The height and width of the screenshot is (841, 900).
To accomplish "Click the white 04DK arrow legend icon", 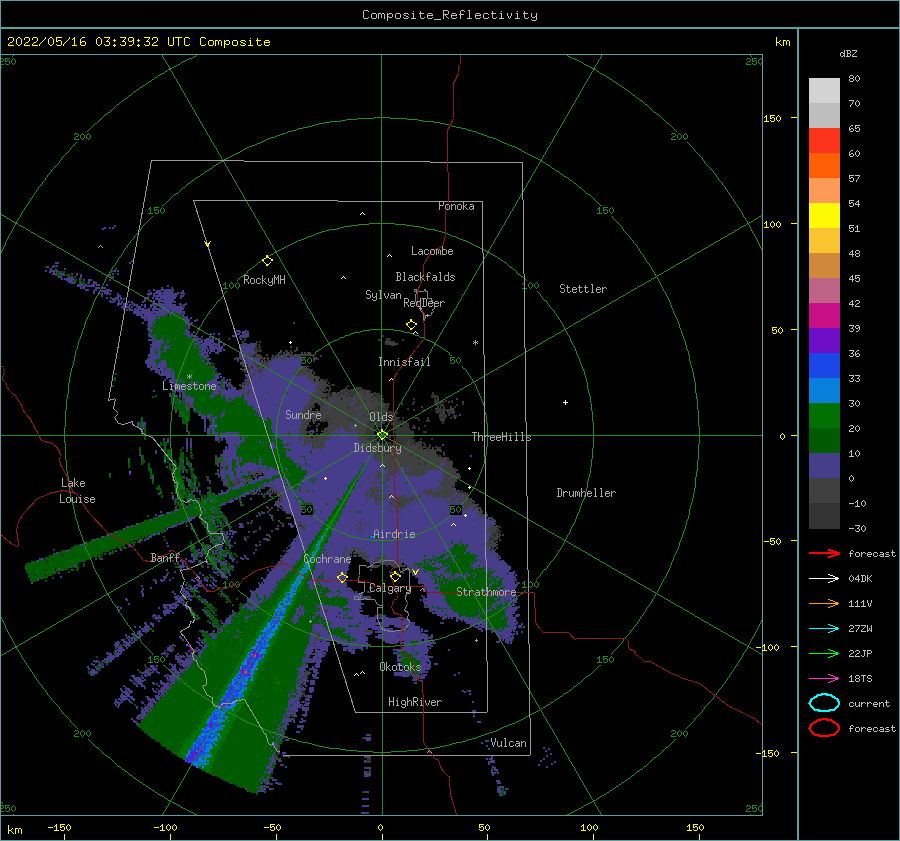I will click(x=824, y=579).
